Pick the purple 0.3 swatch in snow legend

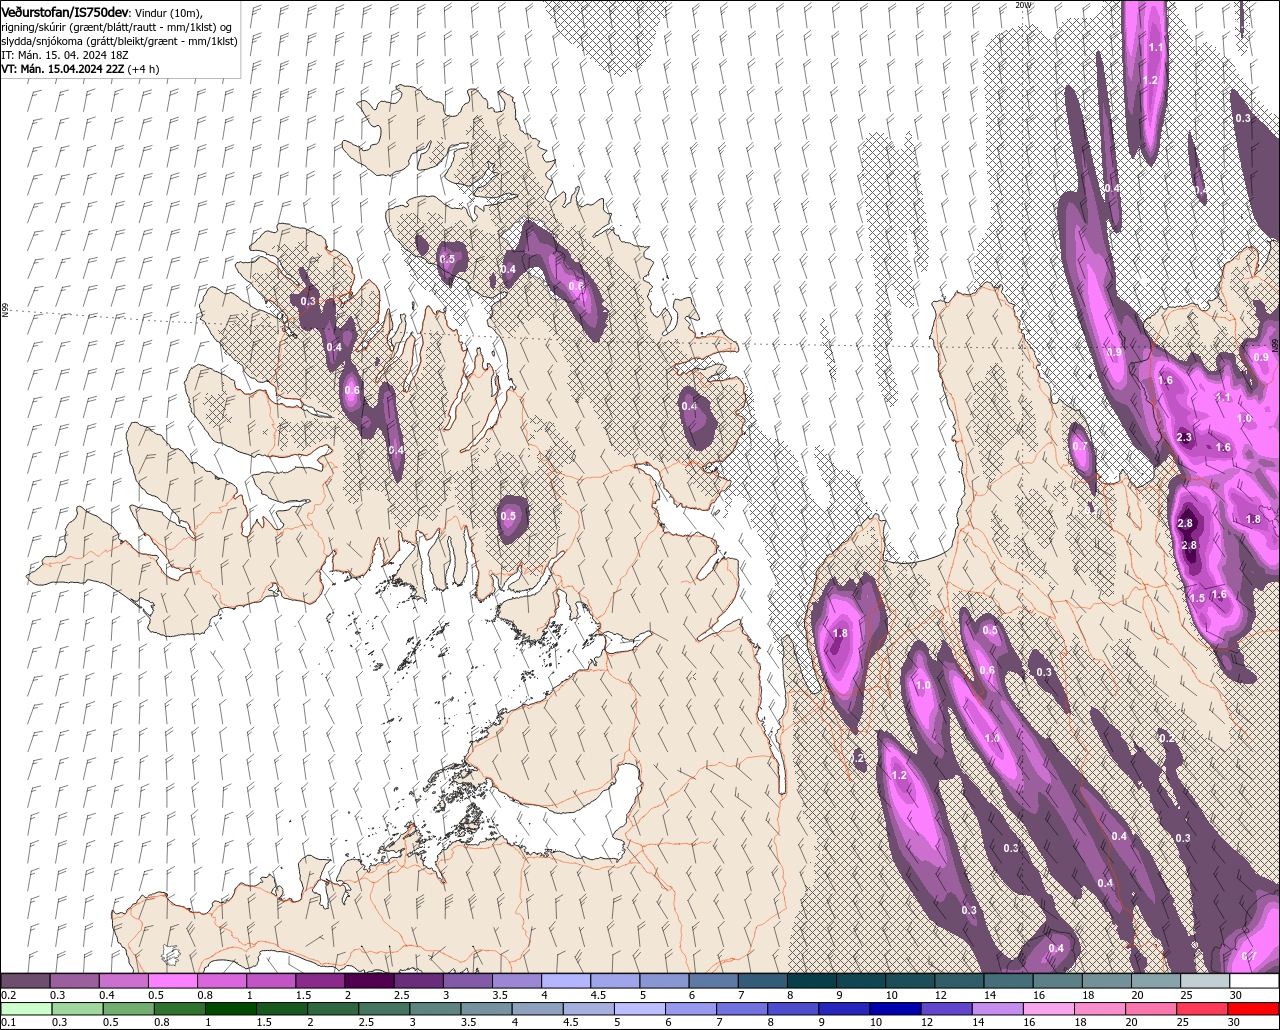pos(75,981)
